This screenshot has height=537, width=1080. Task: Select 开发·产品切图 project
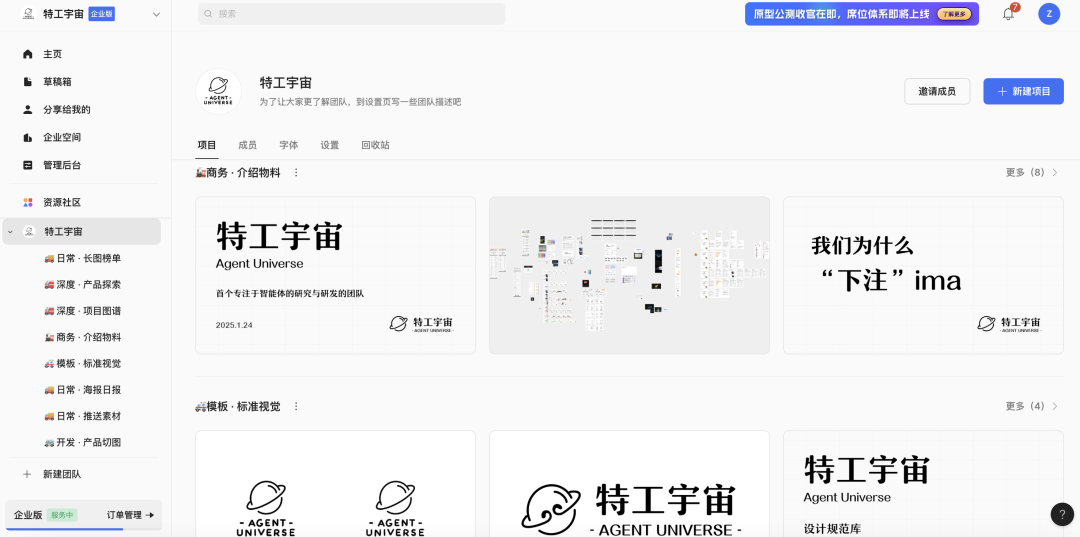click(x=83, y=443)
